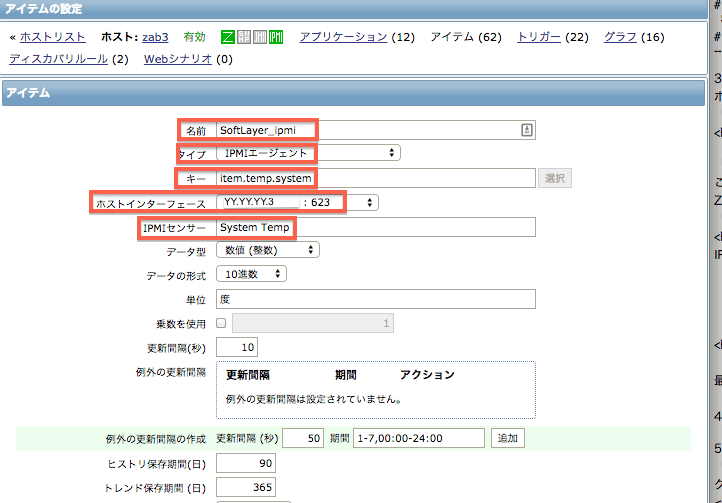Screen dimensions: 722x503
Task: Open the グラフ link
Action: pos(620,37)
